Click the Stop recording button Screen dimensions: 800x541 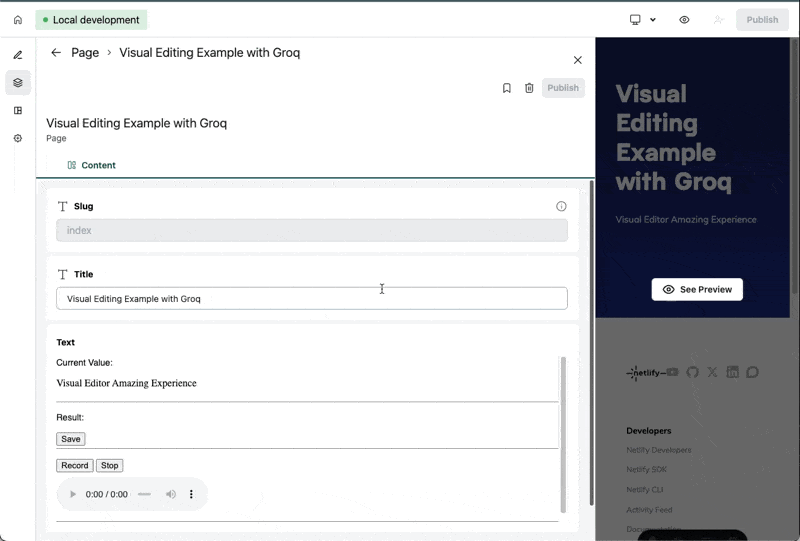(x=110, y=465)
